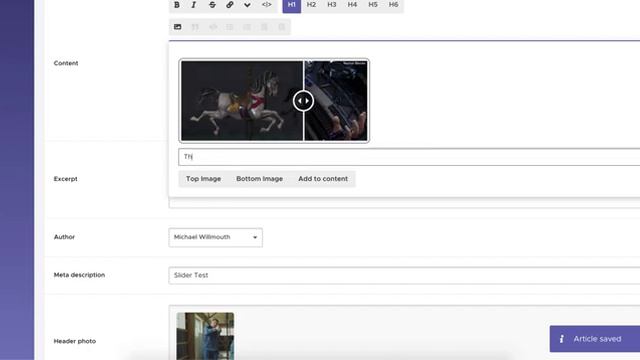Click the Header photo thumbnail
Screen dimensions: 640x360
click(x=205, y=336)
